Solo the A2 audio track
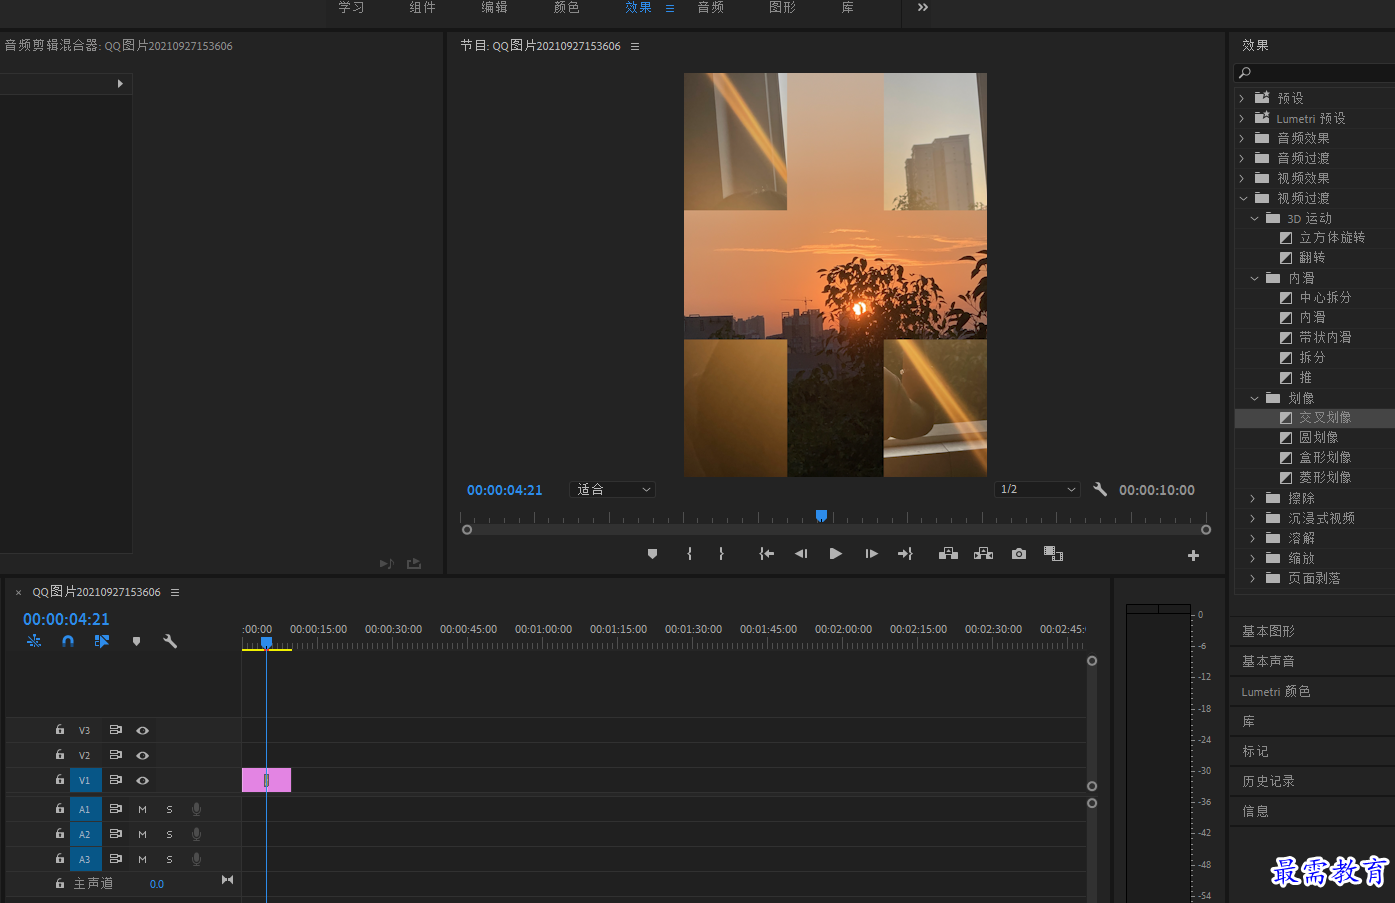This screenshot has height=903, width=1395. (x=169, y=834)
